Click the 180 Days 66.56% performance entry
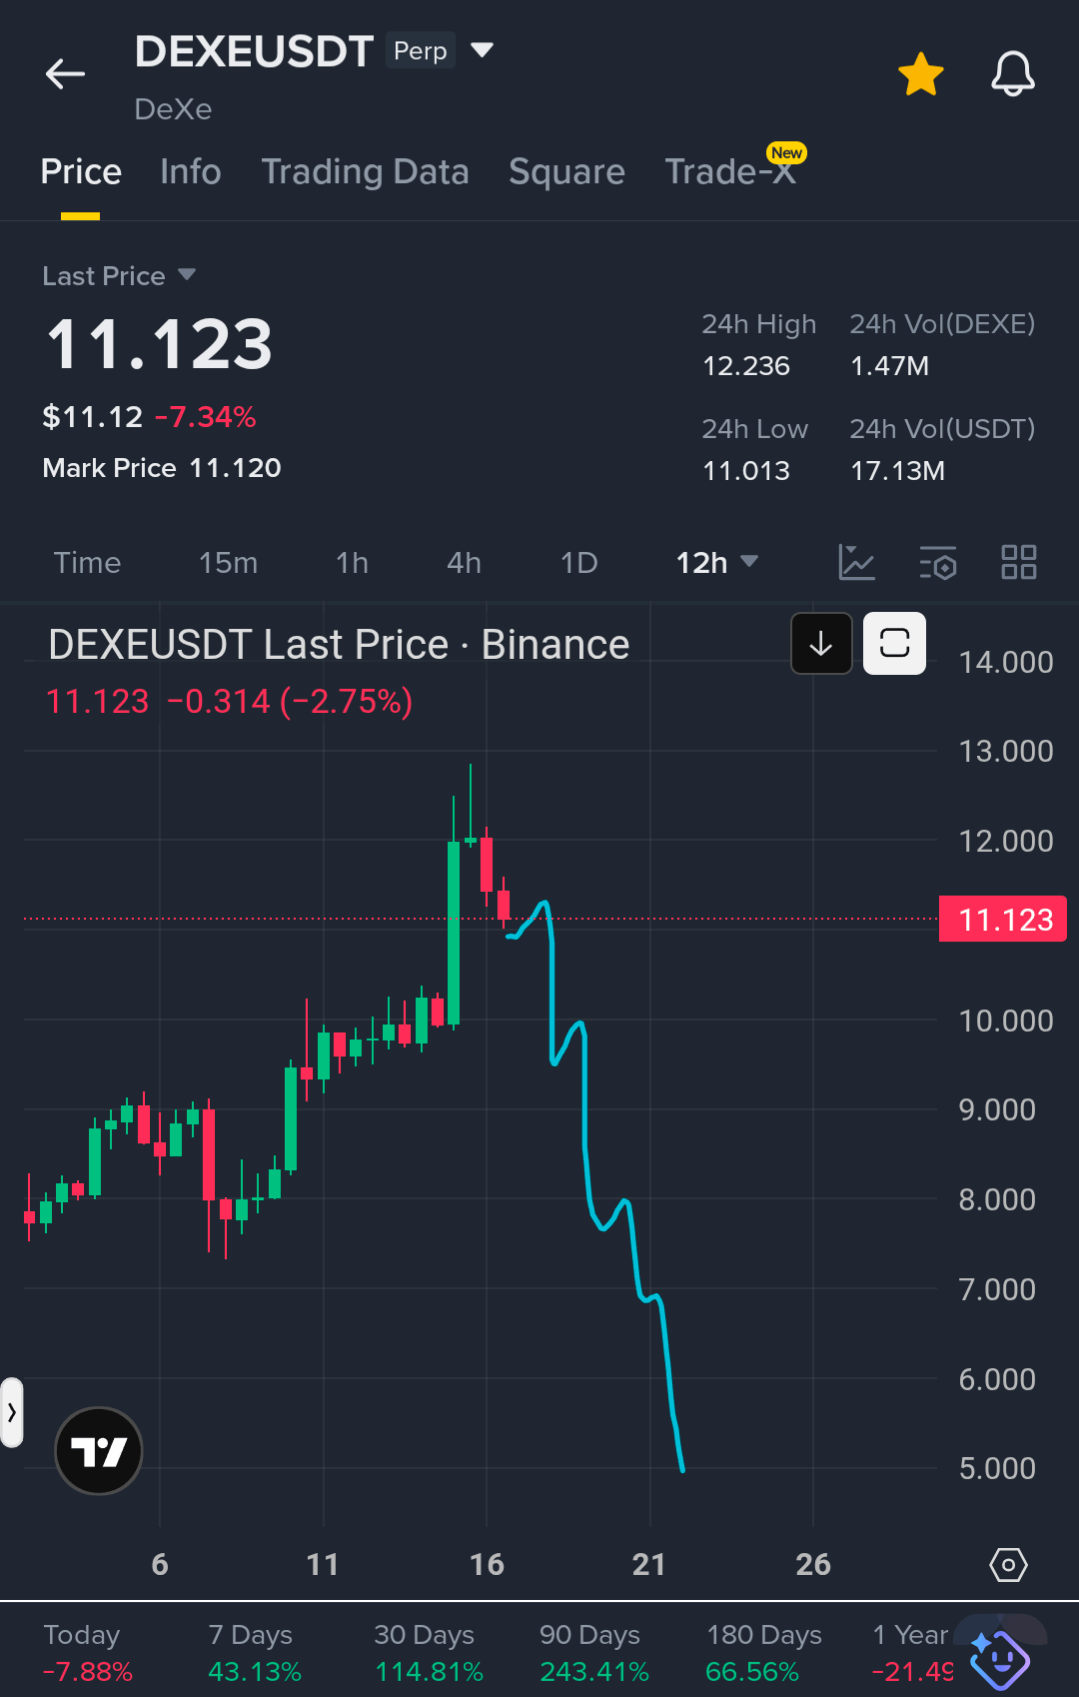 764,1653
